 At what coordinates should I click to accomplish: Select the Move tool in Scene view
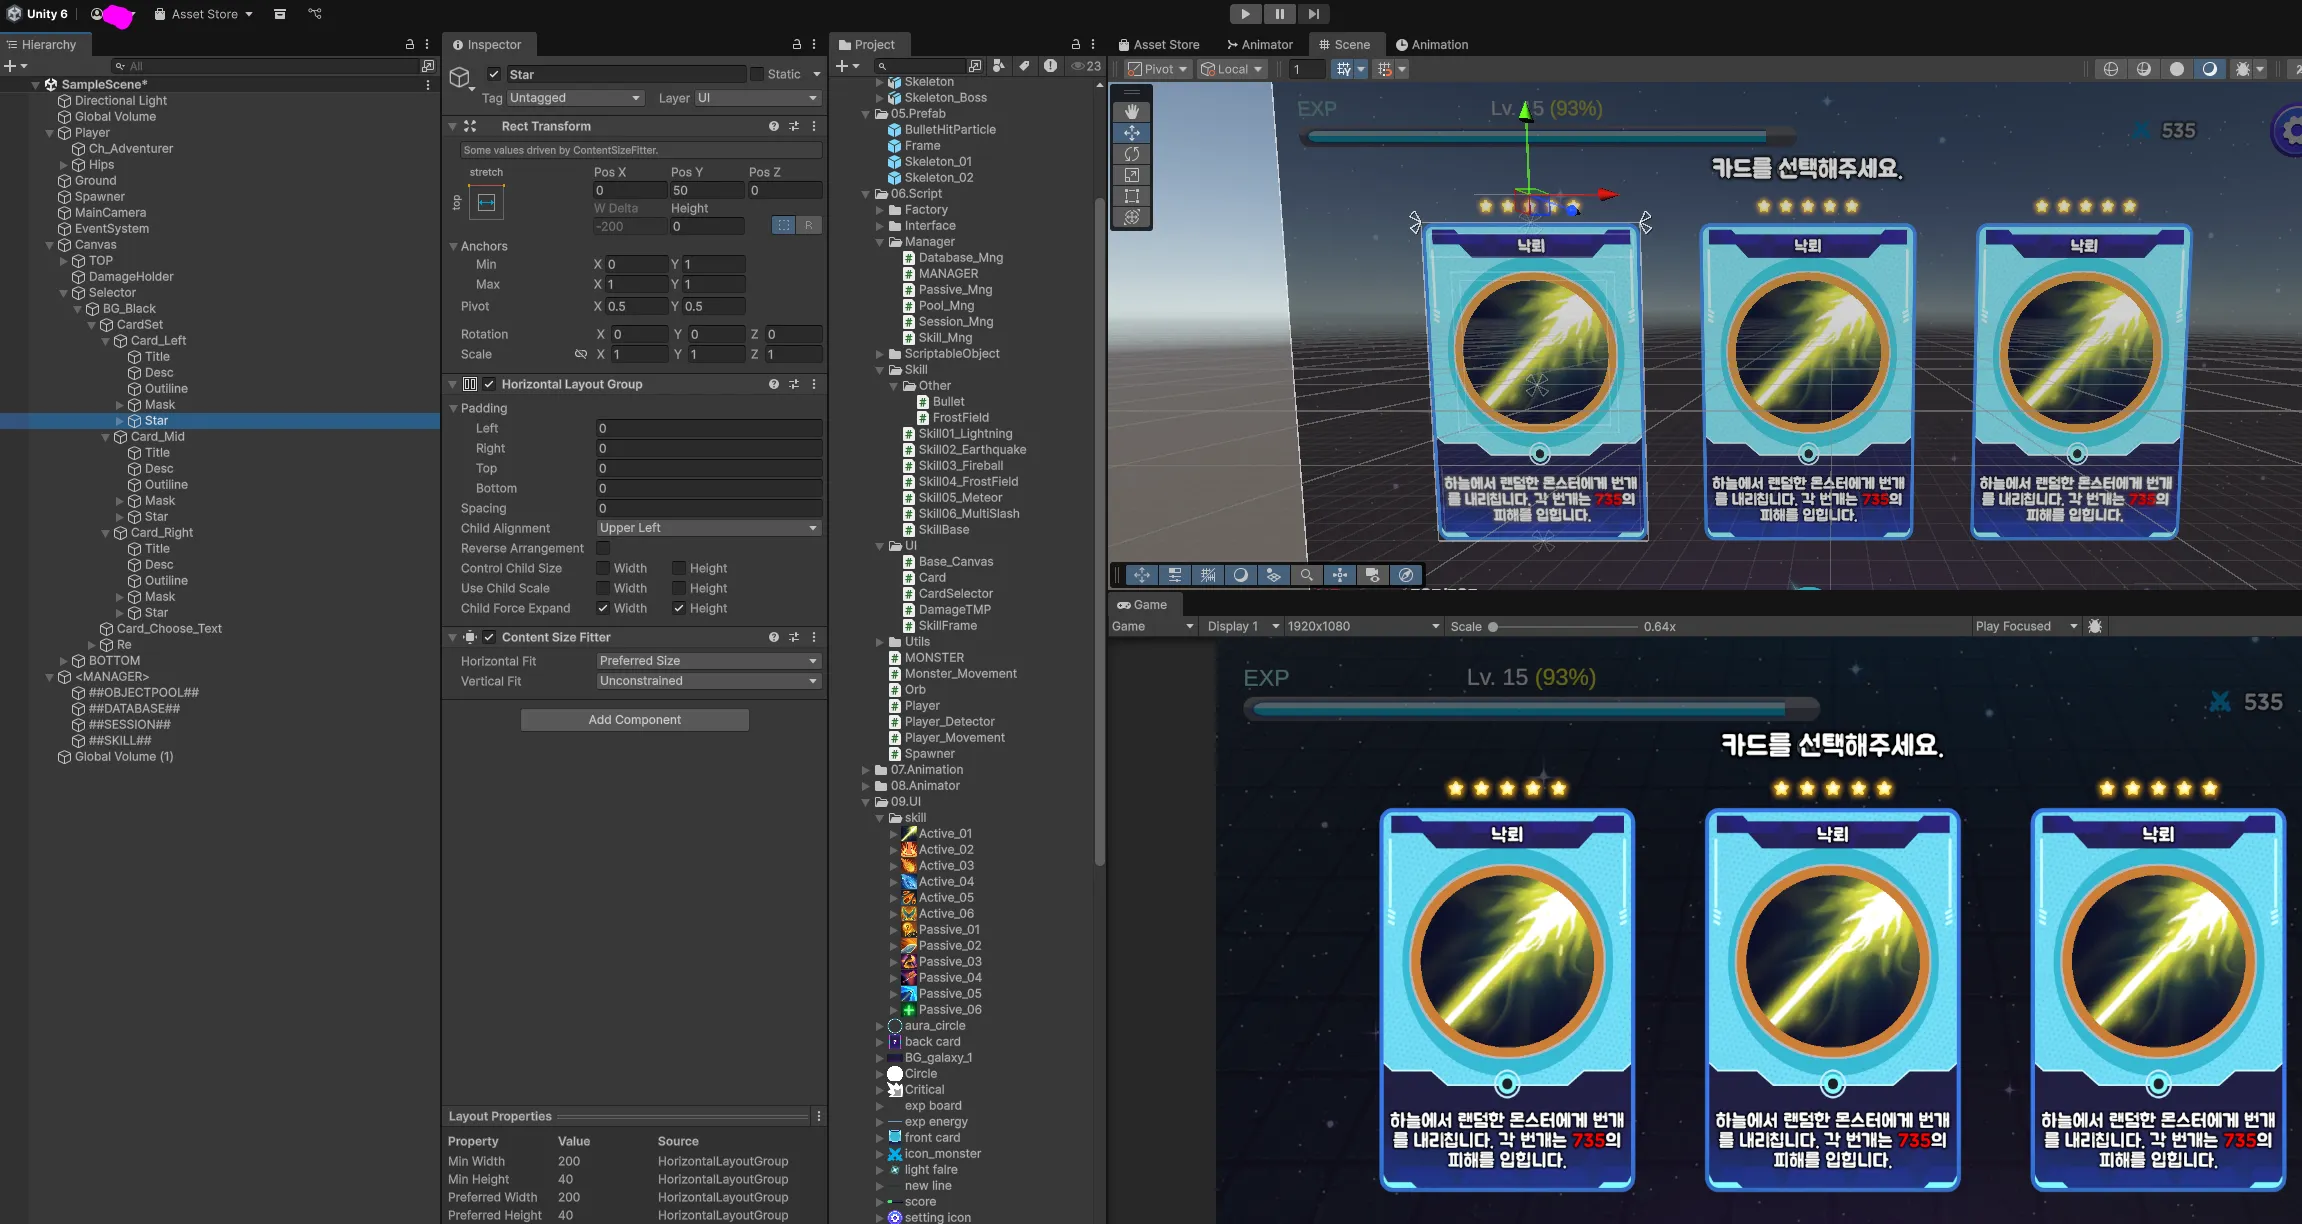coord(1132,132)
